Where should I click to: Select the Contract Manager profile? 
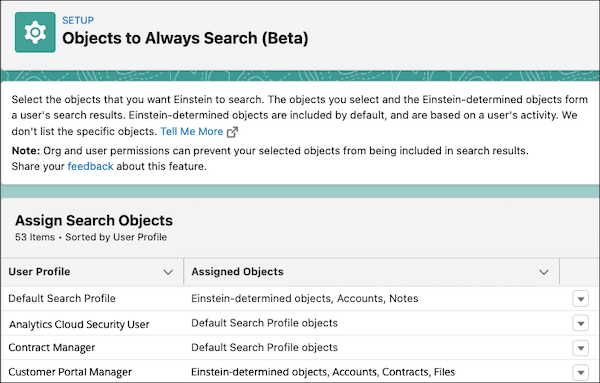click(x=52, y=347)
